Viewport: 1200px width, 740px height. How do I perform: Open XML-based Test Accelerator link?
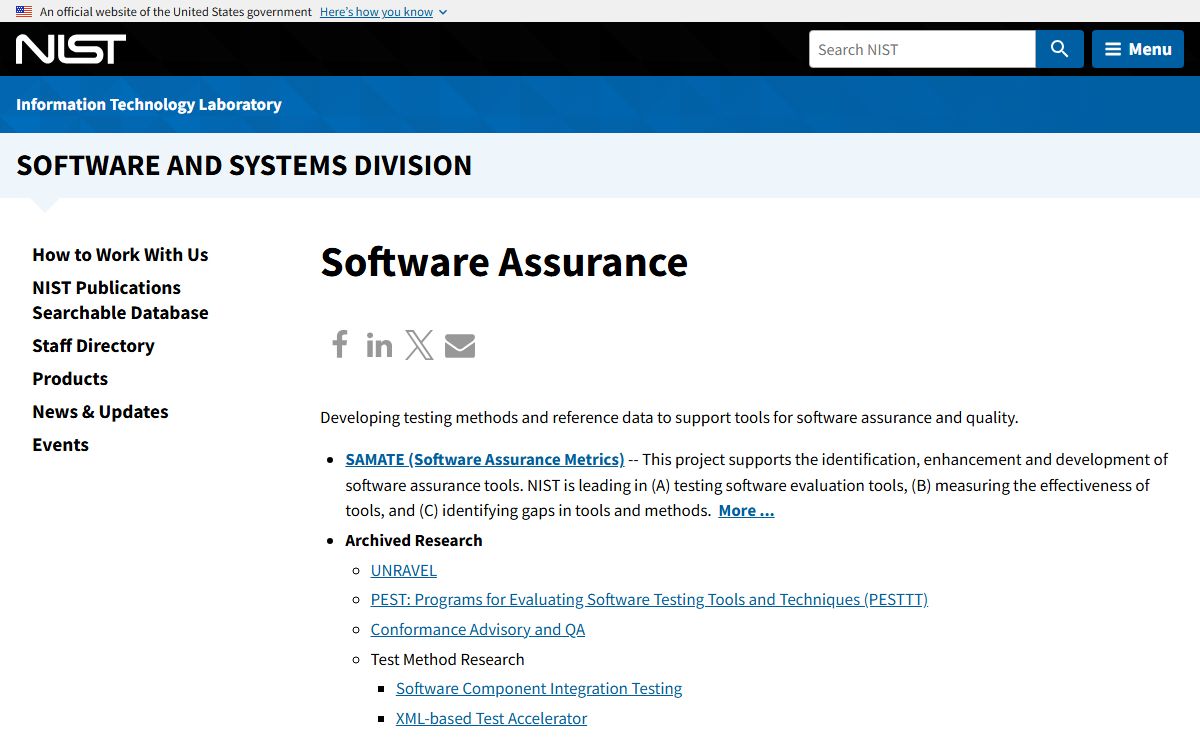click(x=492, y=718)
